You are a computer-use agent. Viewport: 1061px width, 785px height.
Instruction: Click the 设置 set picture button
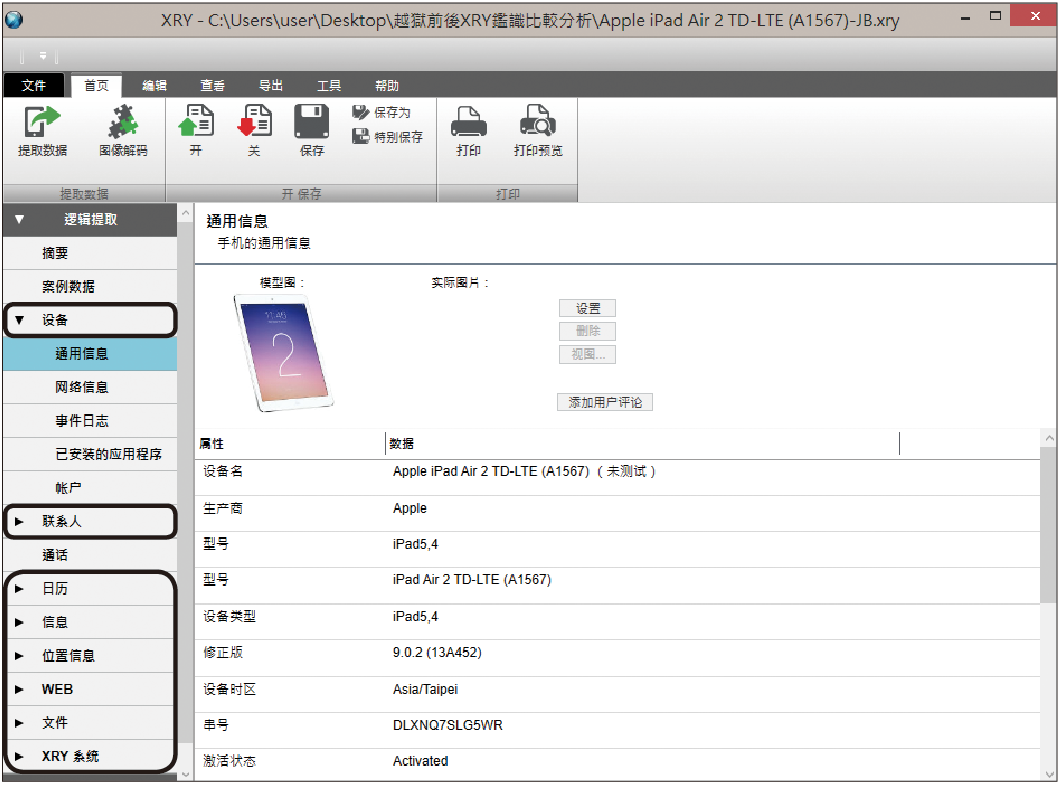click(x=587, y=309)
